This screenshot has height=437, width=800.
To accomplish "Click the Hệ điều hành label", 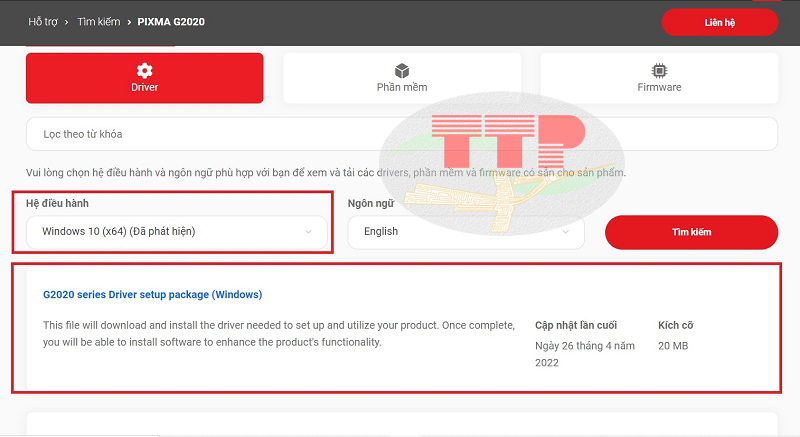I will coord(57,203).
